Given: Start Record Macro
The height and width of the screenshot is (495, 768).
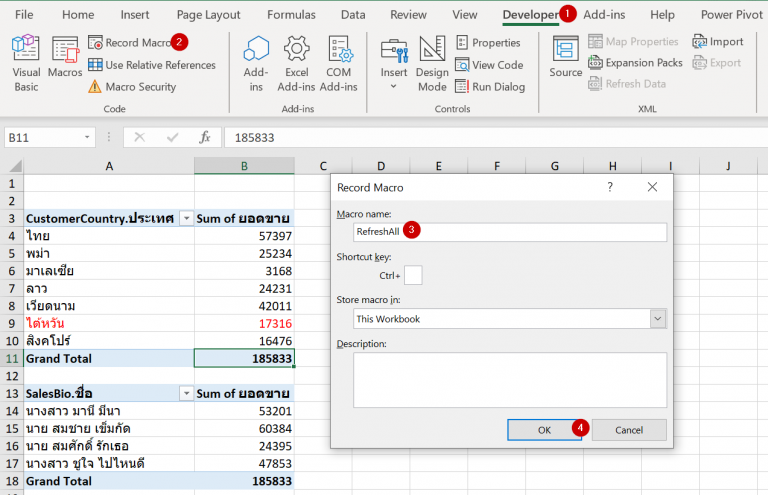Looking at the screenshot, I should (x=129, y=43).
